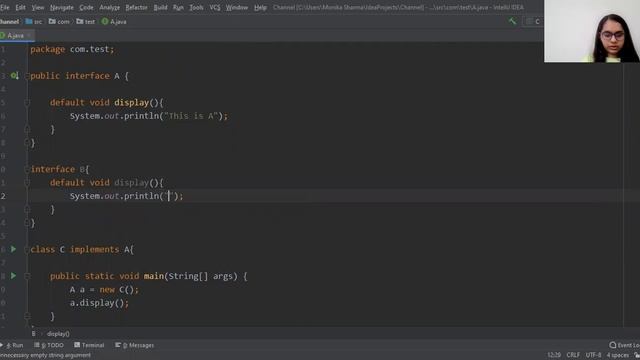Click the "This is A" string literal
The width and height of the screenshot is (640, 360).
coord(191,116)
